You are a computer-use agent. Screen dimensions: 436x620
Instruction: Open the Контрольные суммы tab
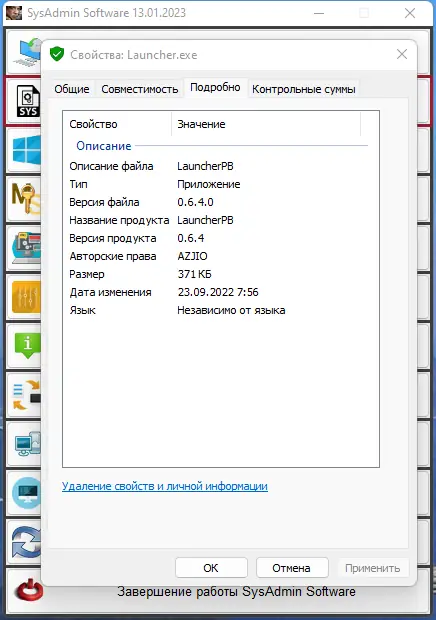point(304,89)
